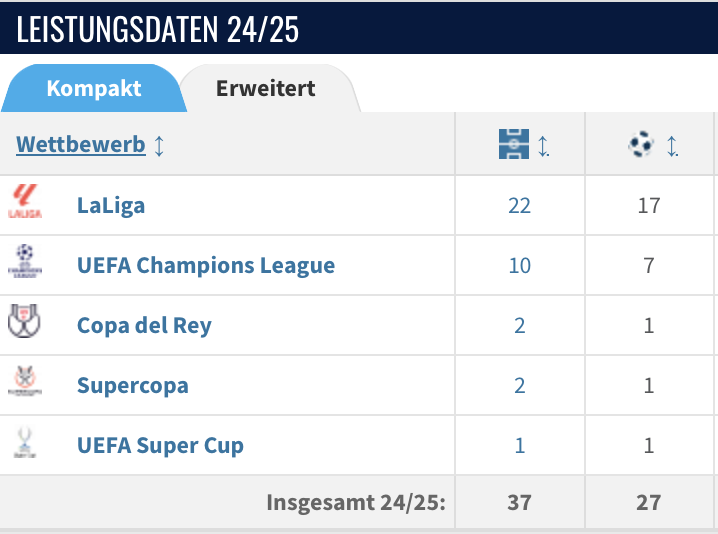Sort by goals using arrow toggle
Image resolution: width=718 pixels, height=534 pixels.
coord(673,146)
